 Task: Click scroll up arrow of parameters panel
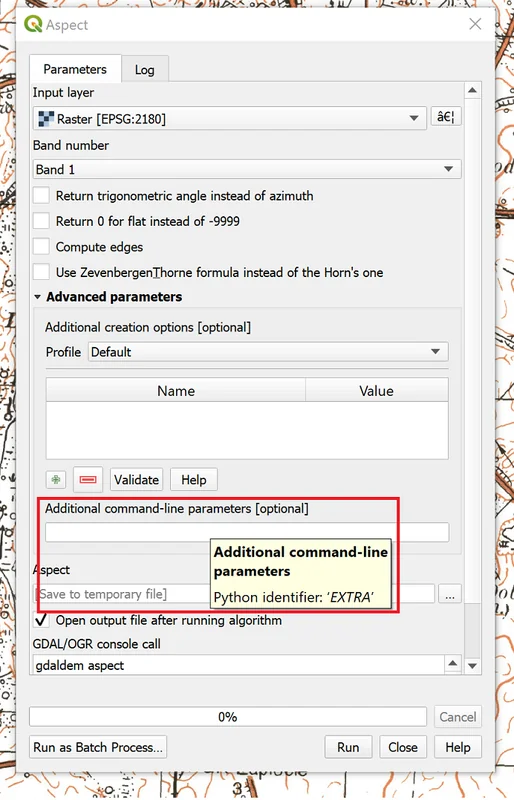472,90
